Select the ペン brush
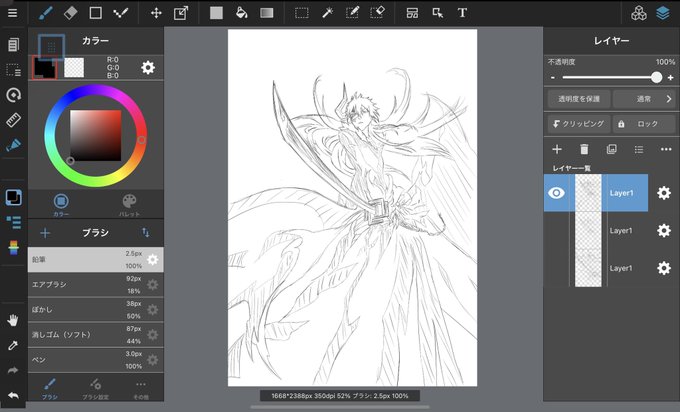The image size is (680, 412). coord(95,360)
